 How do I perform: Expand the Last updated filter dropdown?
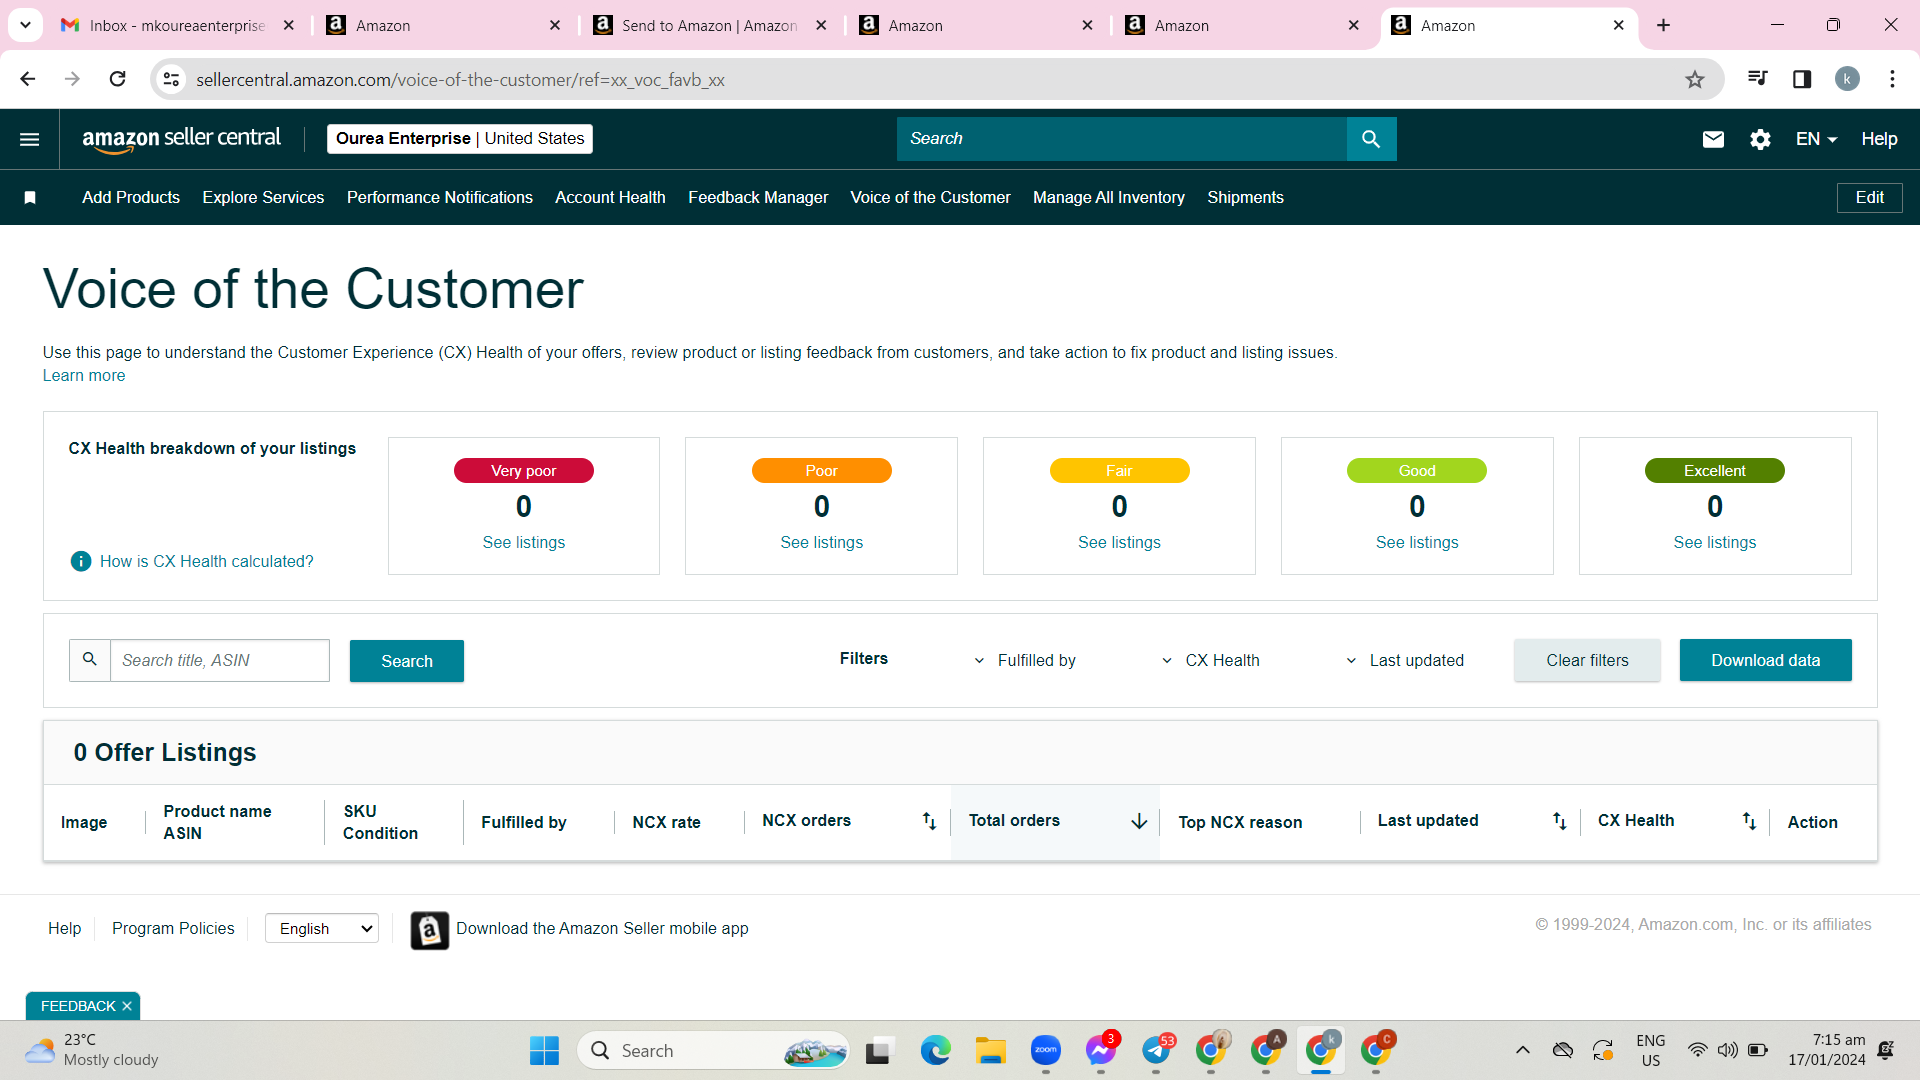pos(1405,661)
